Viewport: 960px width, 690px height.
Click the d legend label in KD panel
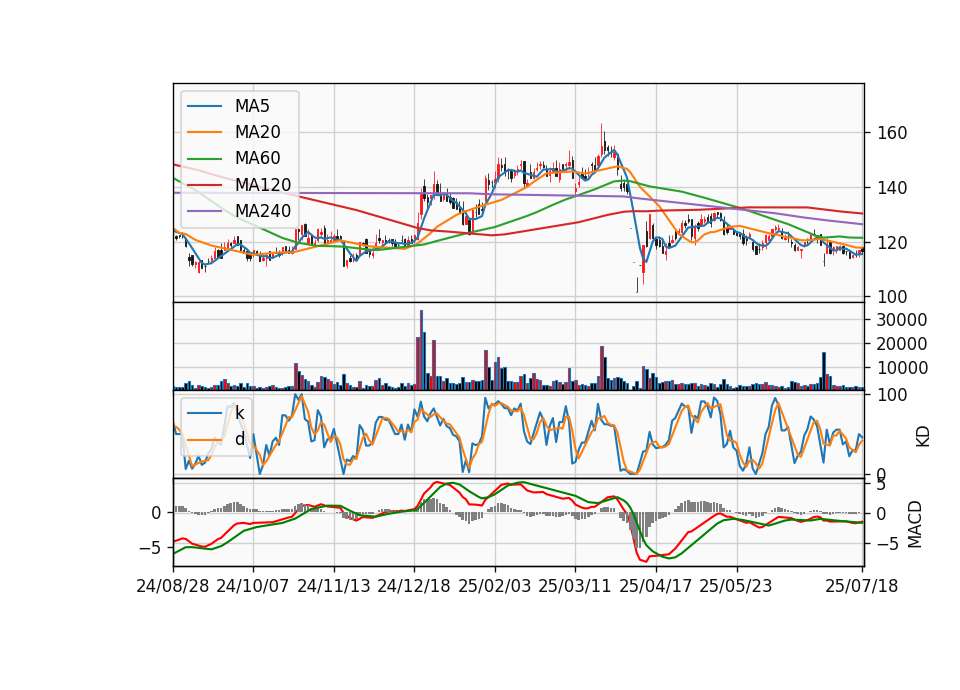pyautogui.click(x=239, y=439)
